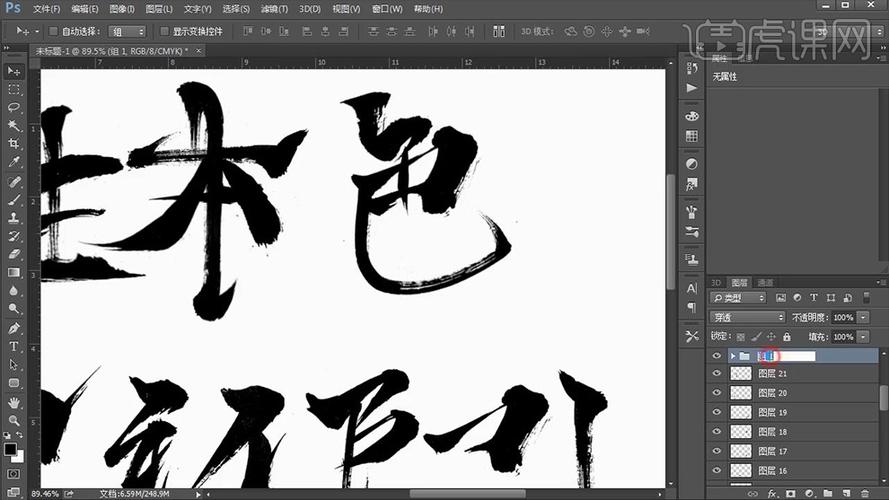
Task: Open status bar info arrow
Action: click(198, 494)
